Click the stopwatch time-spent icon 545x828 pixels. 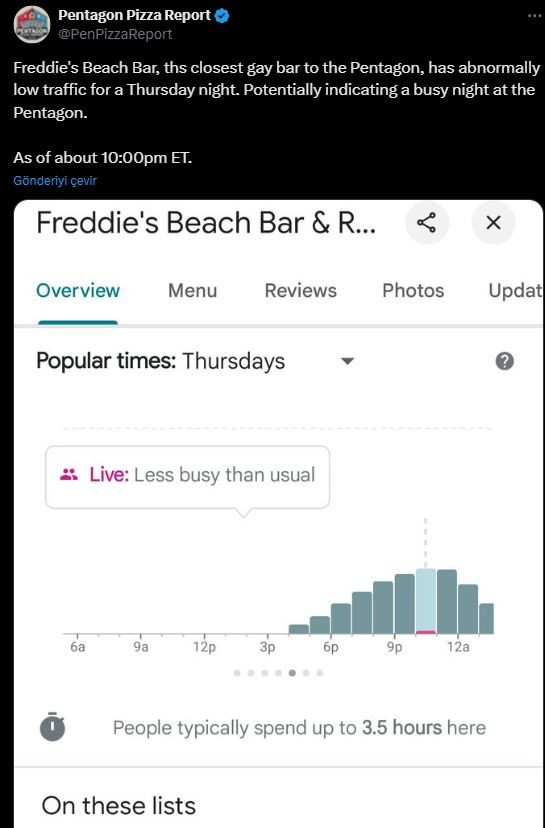[52, 727]
